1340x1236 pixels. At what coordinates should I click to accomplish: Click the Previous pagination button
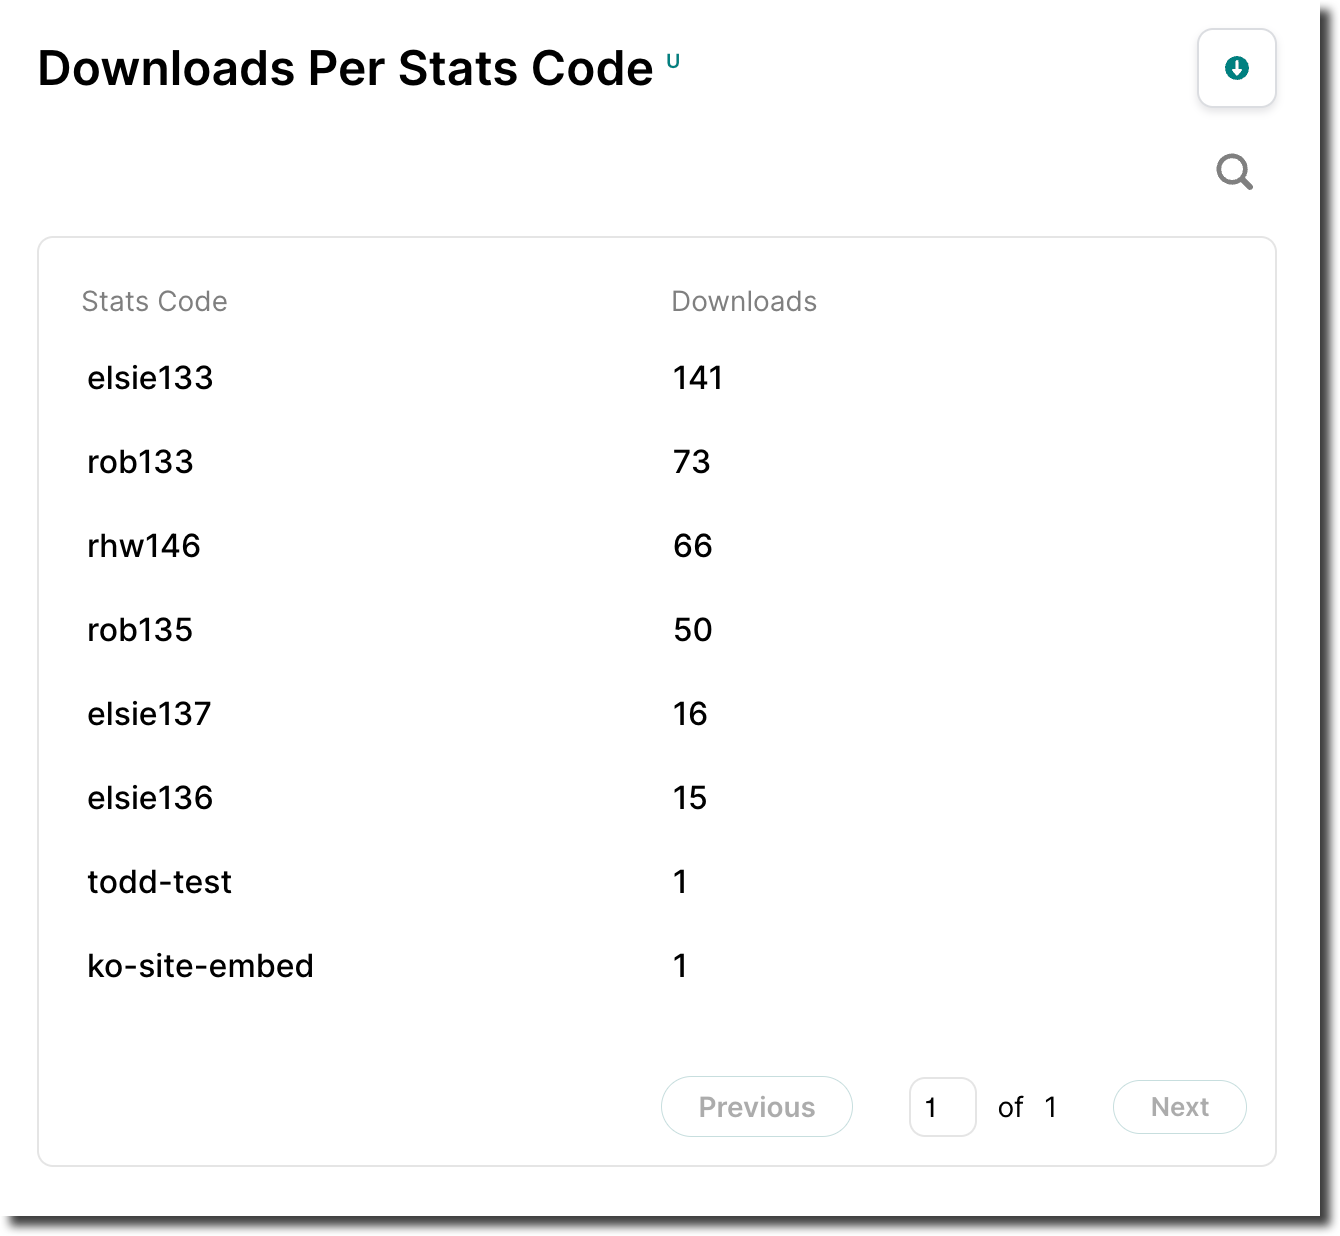point(756,1107)
